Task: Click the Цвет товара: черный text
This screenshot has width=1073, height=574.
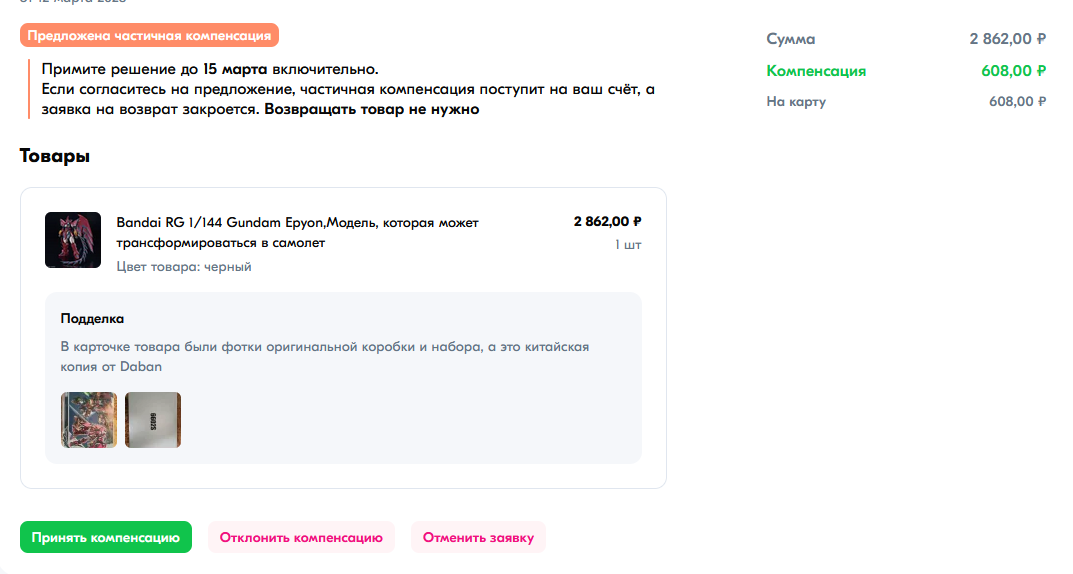Action: [184, 267]
